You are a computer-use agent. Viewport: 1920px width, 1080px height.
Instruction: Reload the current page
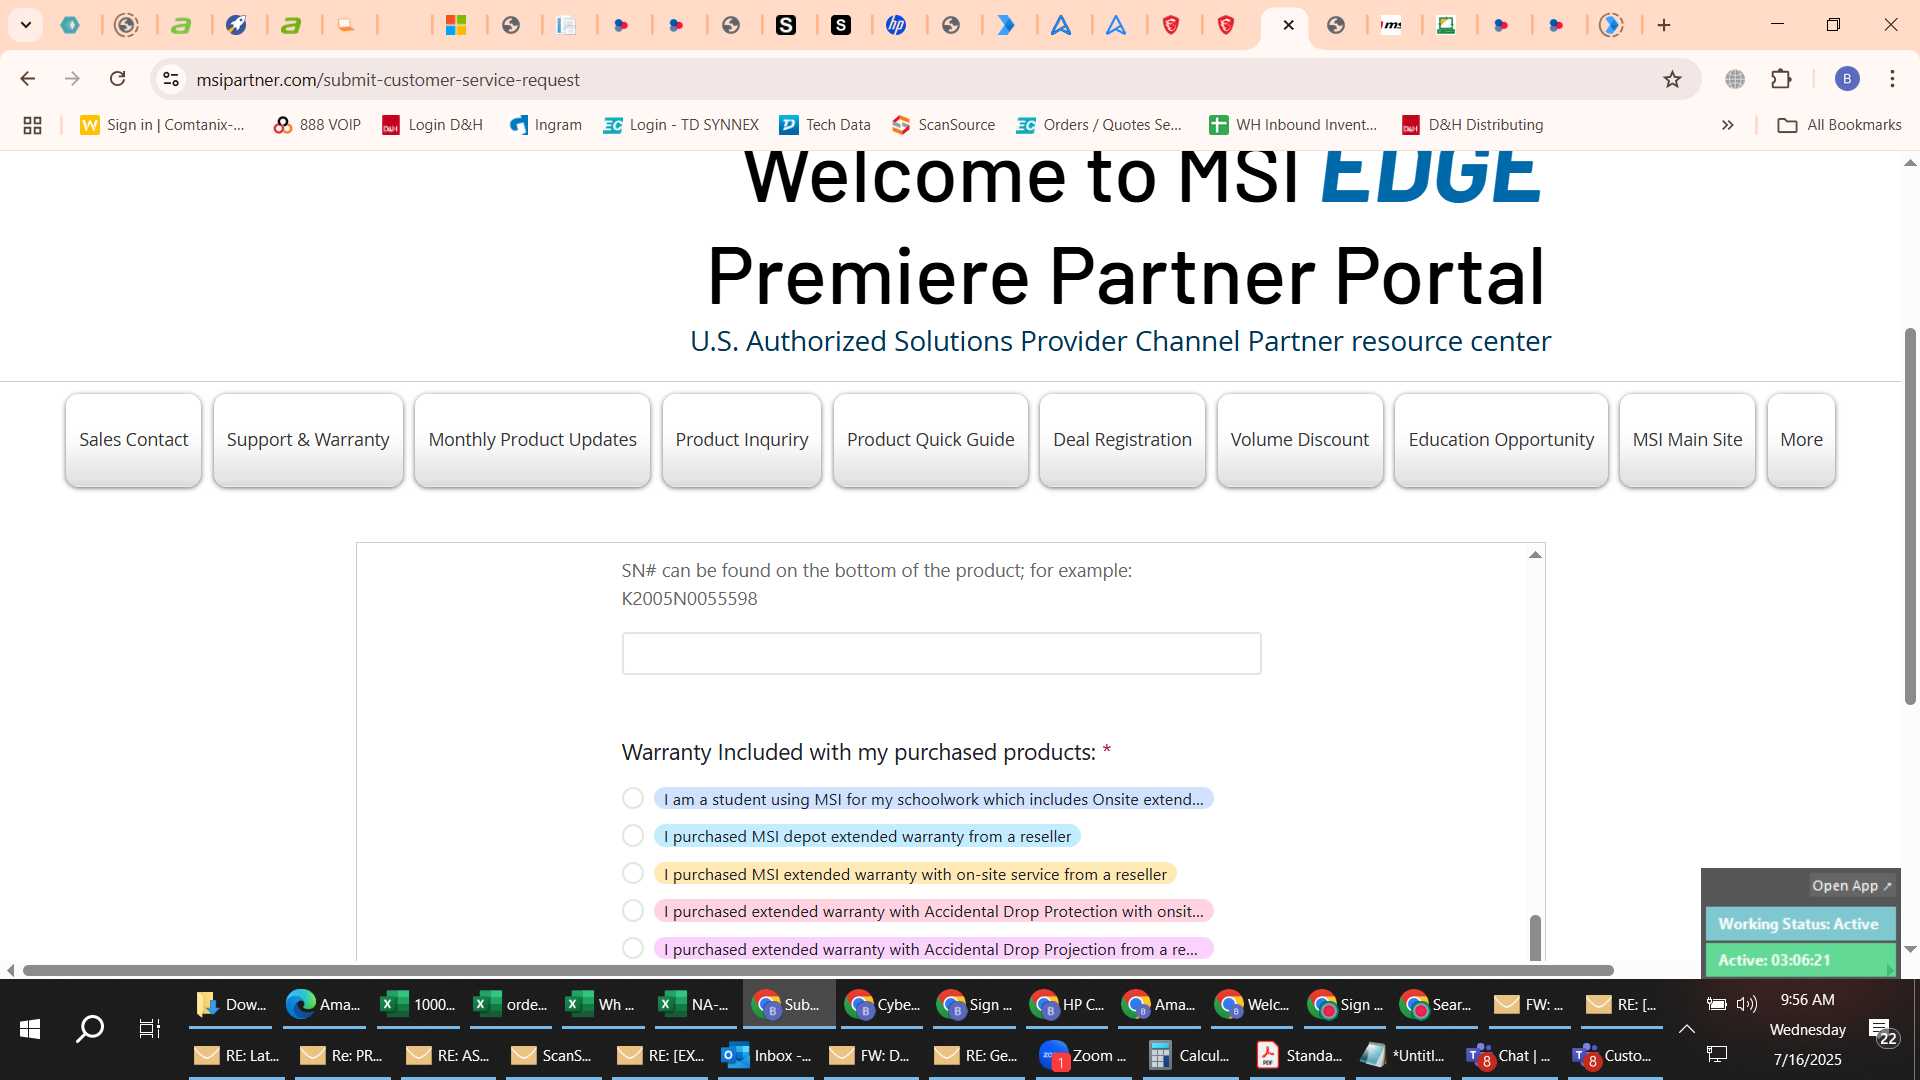tap(118, 79)
